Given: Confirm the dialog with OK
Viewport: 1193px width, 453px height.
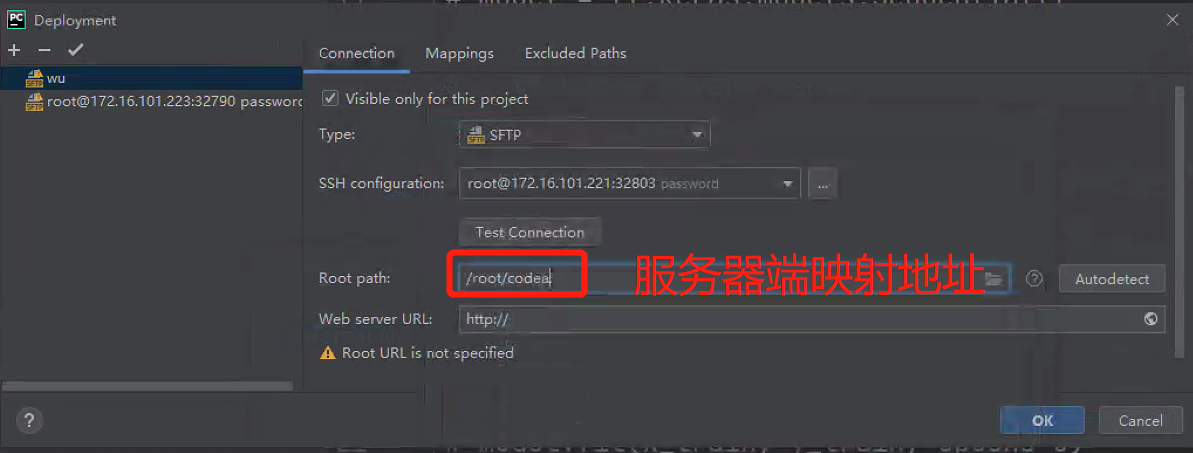Looking at the screenshot, I should point(1042,420).
